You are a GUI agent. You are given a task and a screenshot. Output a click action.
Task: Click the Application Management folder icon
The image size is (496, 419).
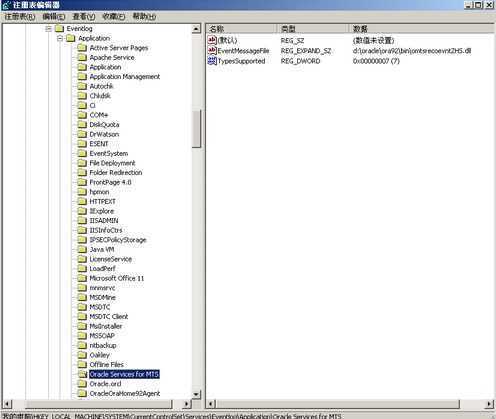tap(82, 77)
